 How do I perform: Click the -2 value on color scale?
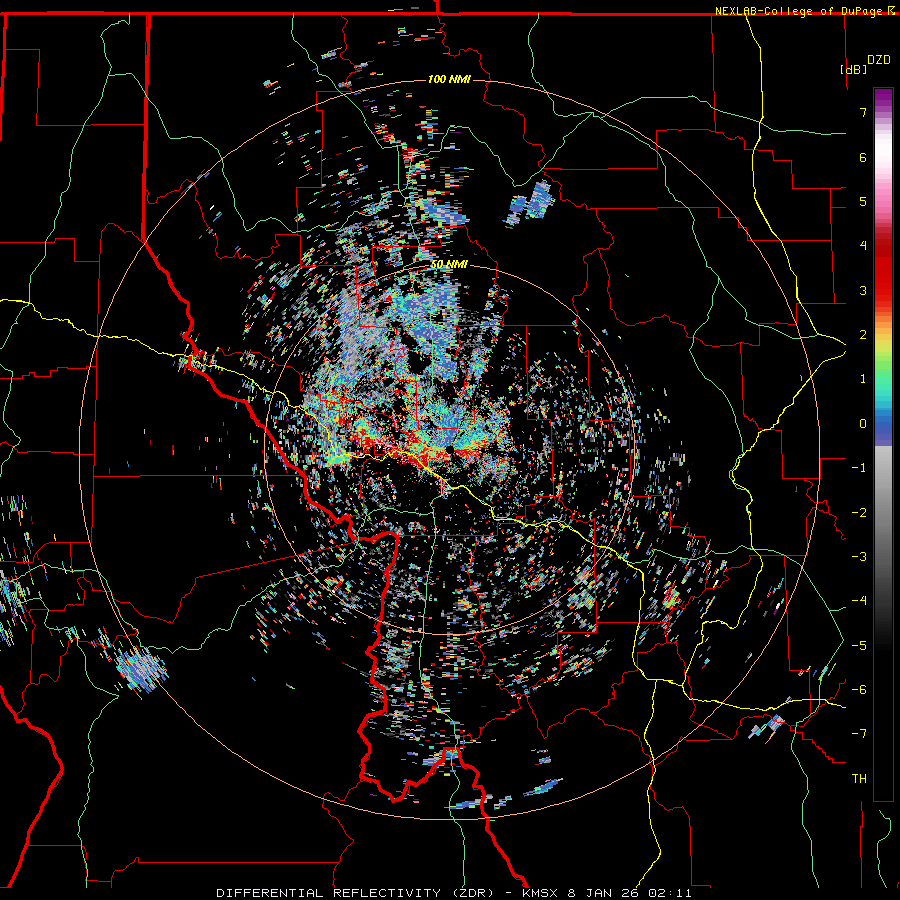859,512
